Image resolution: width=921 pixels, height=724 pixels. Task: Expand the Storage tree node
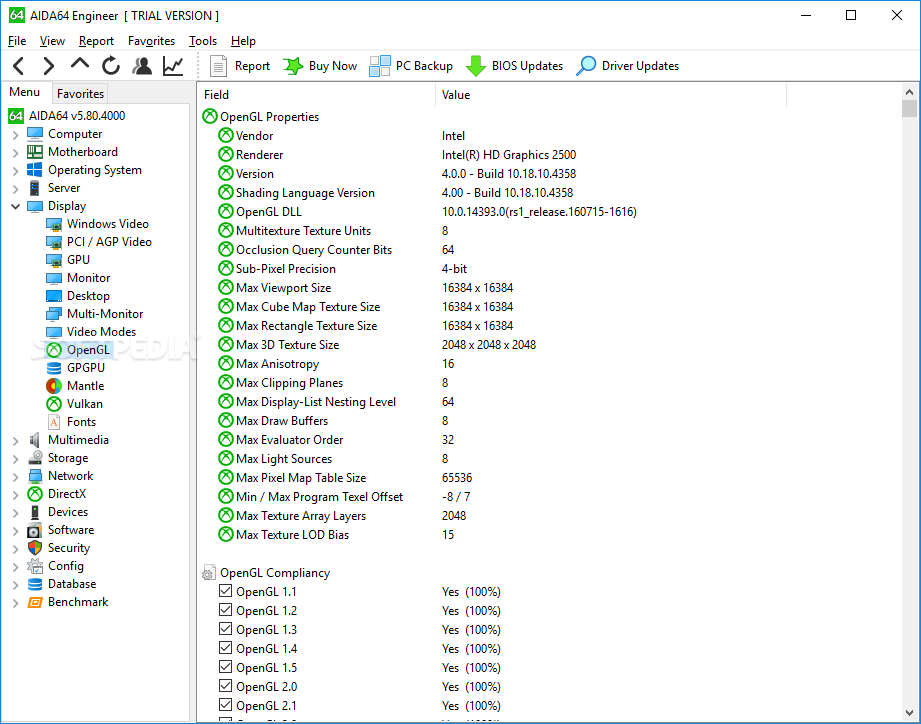[16, 459]
